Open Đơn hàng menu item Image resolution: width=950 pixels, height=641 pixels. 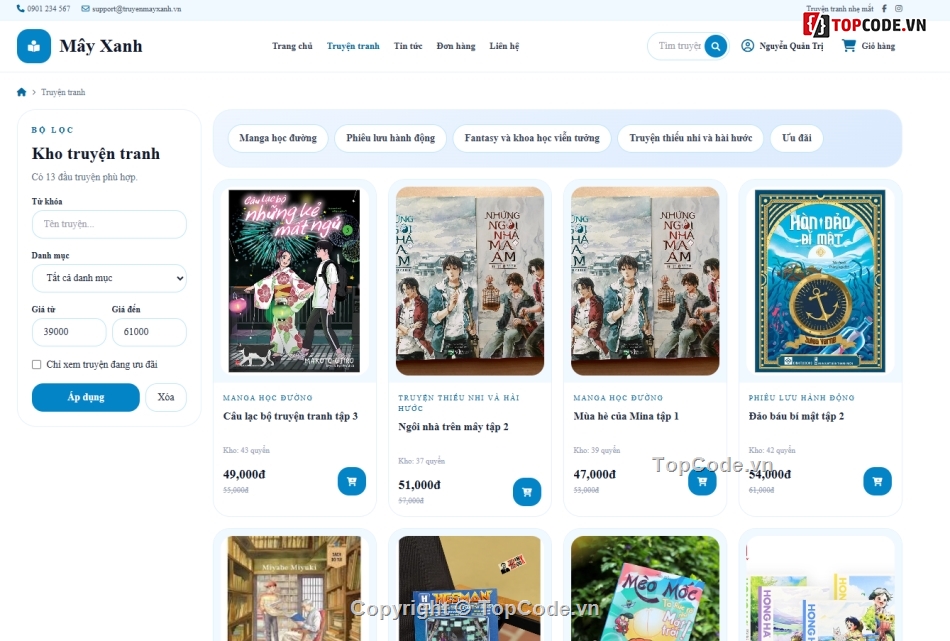pos(456,46)
